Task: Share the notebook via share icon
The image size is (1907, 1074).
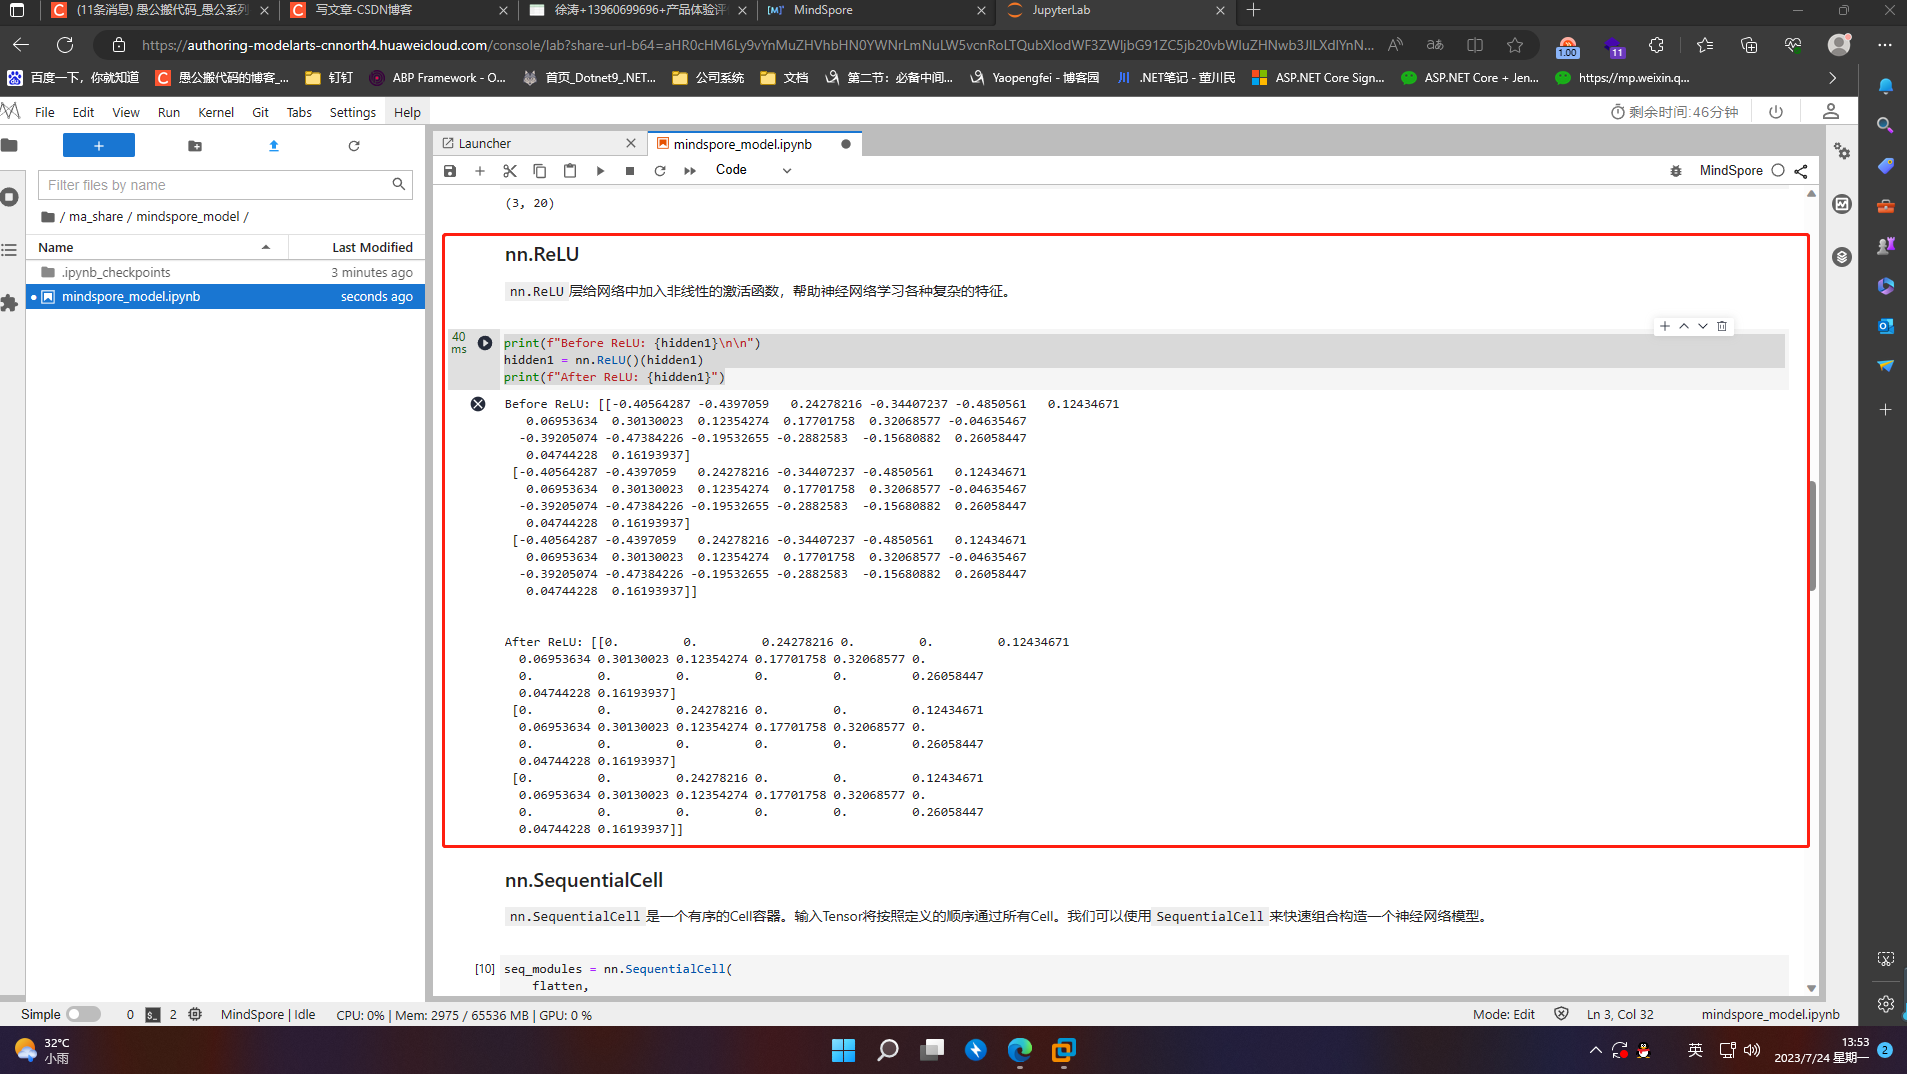Action: click(1801, 171)
